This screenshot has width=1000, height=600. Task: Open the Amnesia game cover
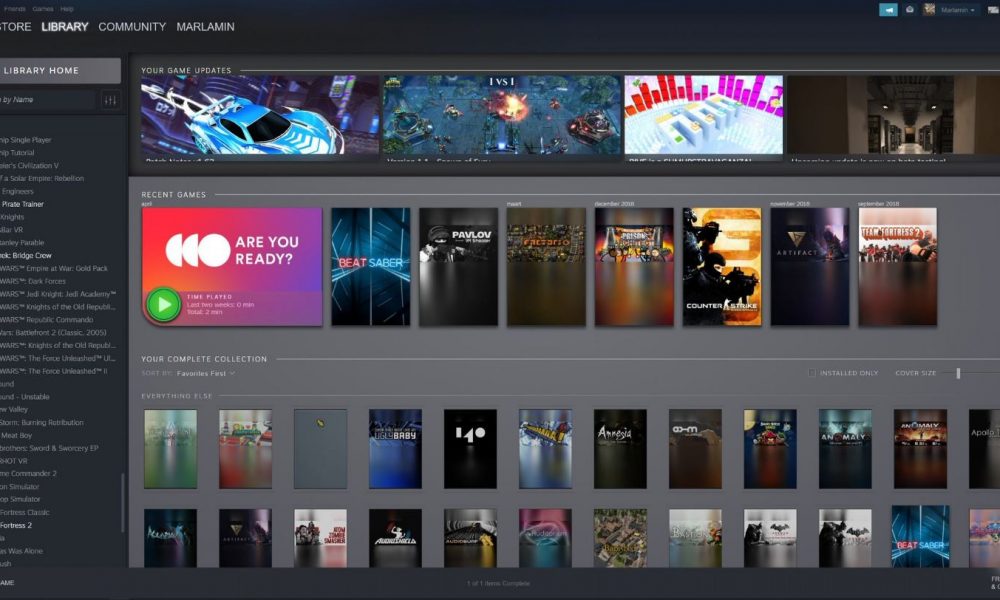tap(620, 449)
